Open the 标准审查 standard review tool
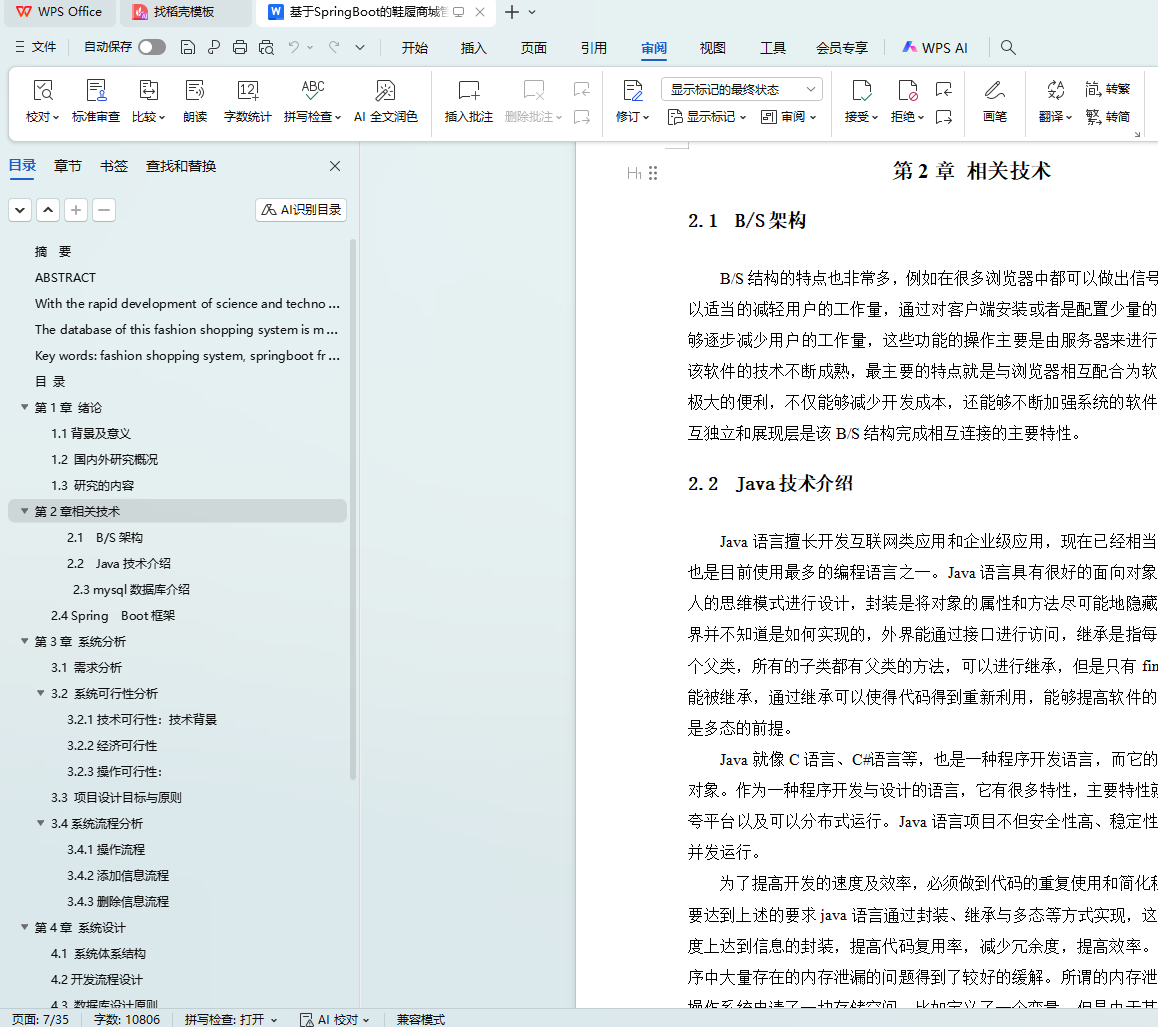Screen dimensions: 1158x1027 pyautogui.click(x=96, y=92)
